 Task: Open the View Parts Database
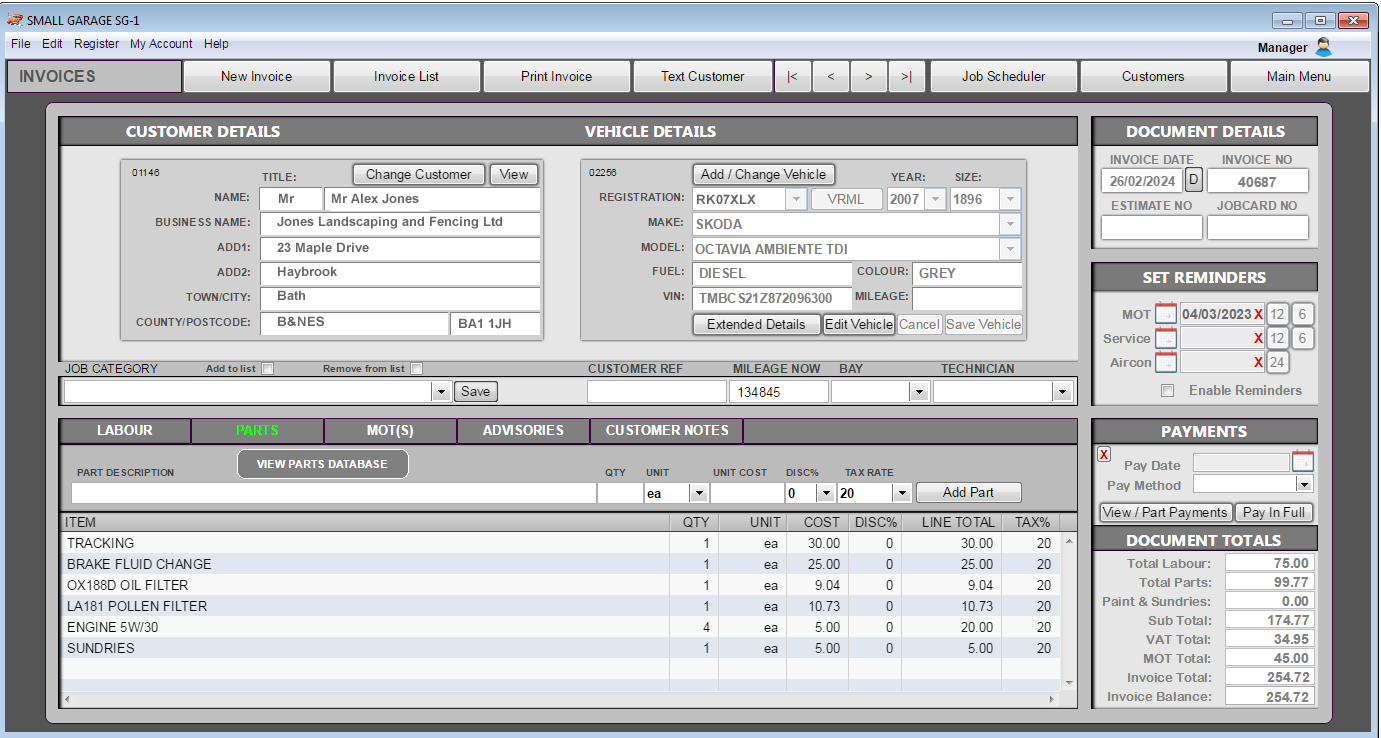322,463
